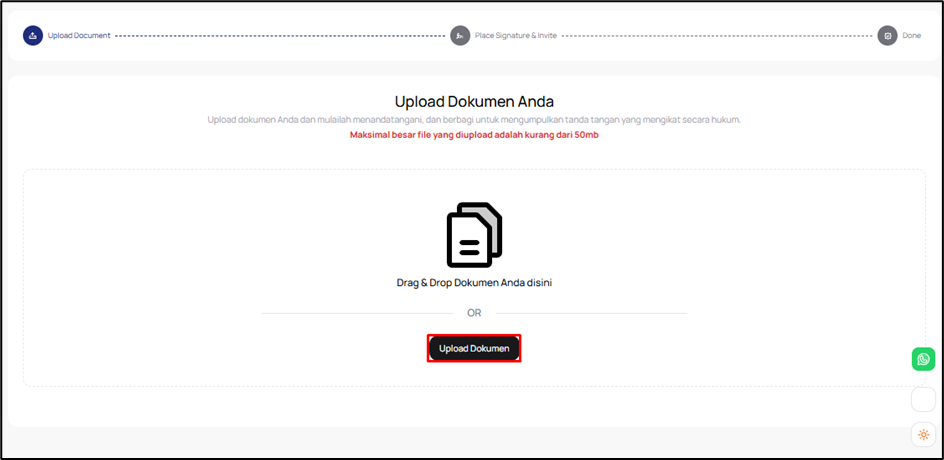Click the Place Signature step circle icon
The height and width of the screenshot is (460, 944).
[x=460, y=36]
